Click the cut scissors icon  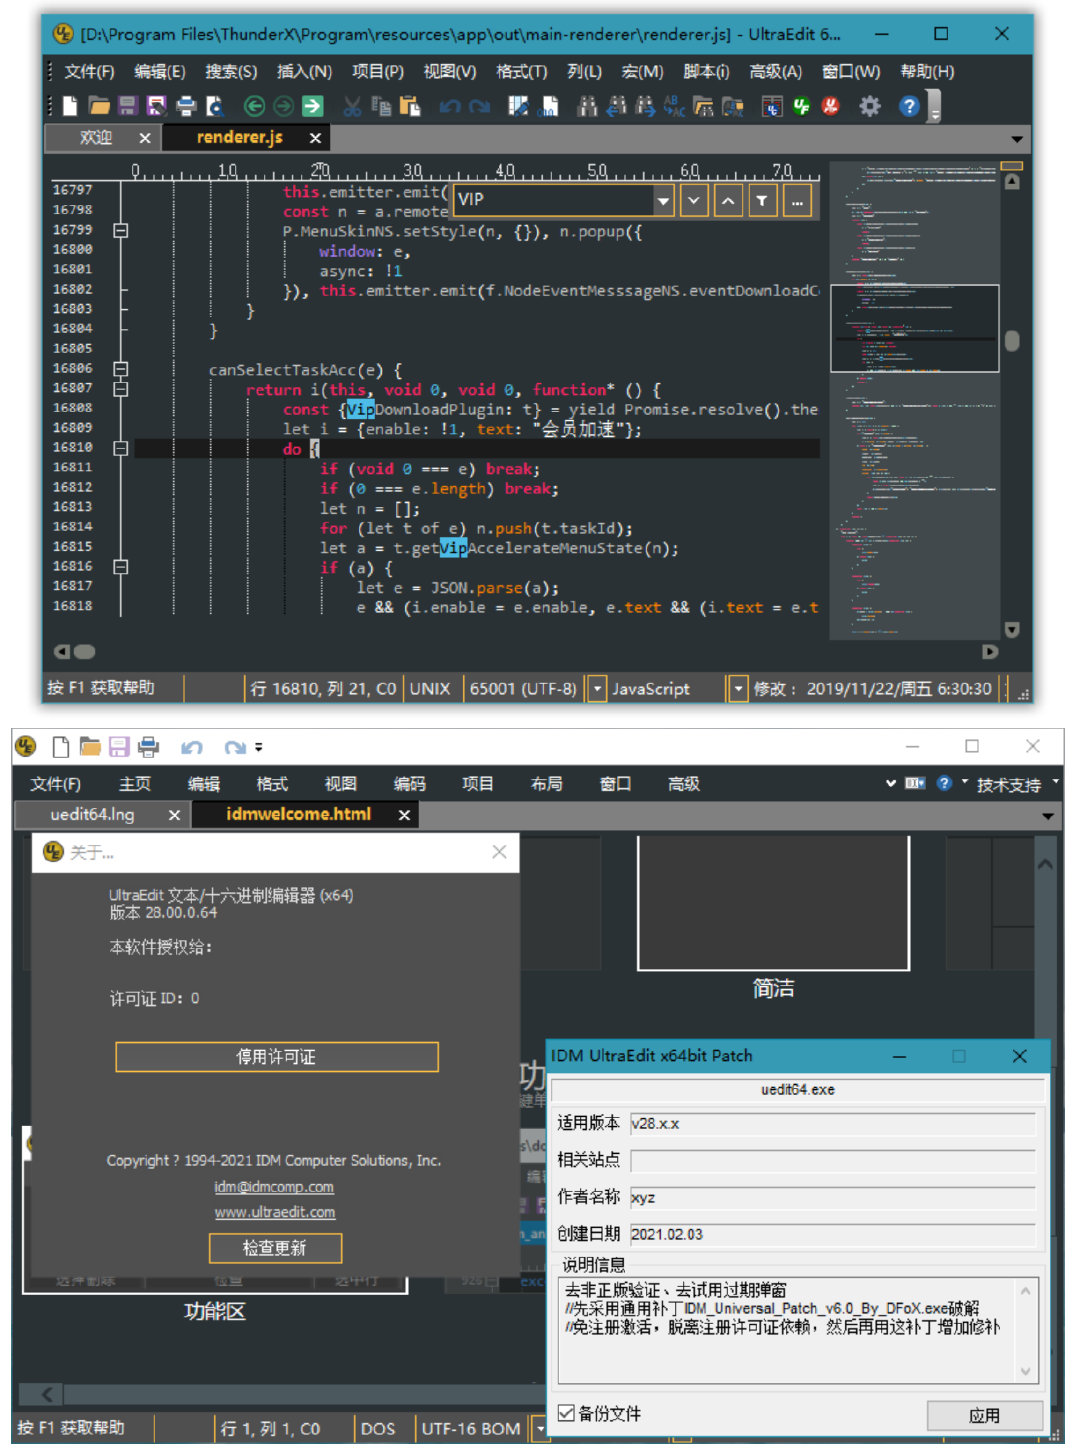click(x=351, y=106)
